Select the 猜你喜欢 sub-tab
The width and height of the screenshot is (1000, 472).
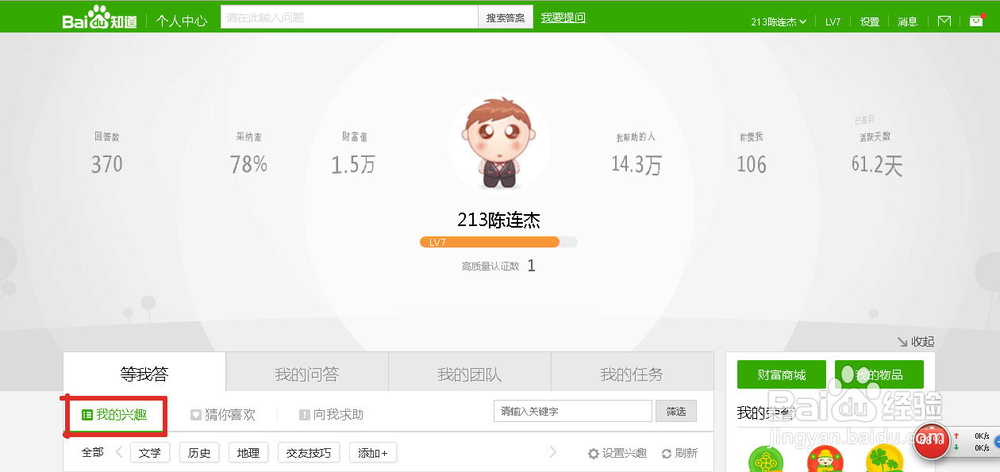(x=223, y=415)
